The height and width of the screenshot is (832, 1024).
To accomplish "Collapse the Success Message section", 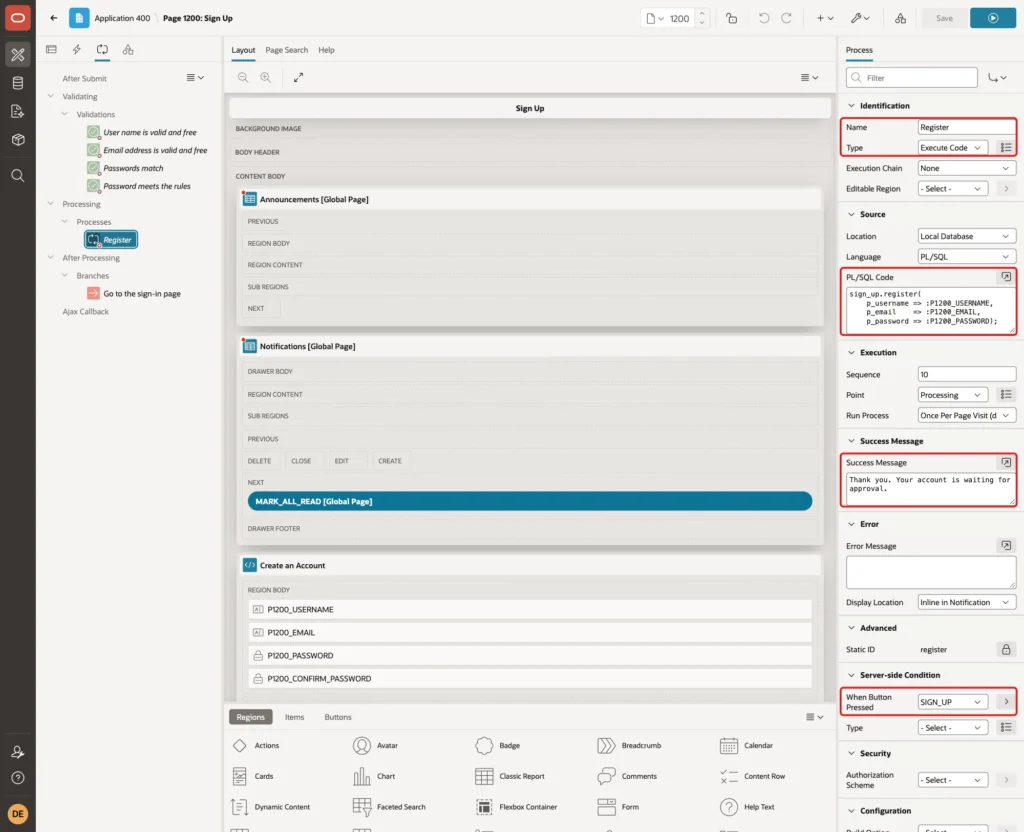I will pos(851,441).
